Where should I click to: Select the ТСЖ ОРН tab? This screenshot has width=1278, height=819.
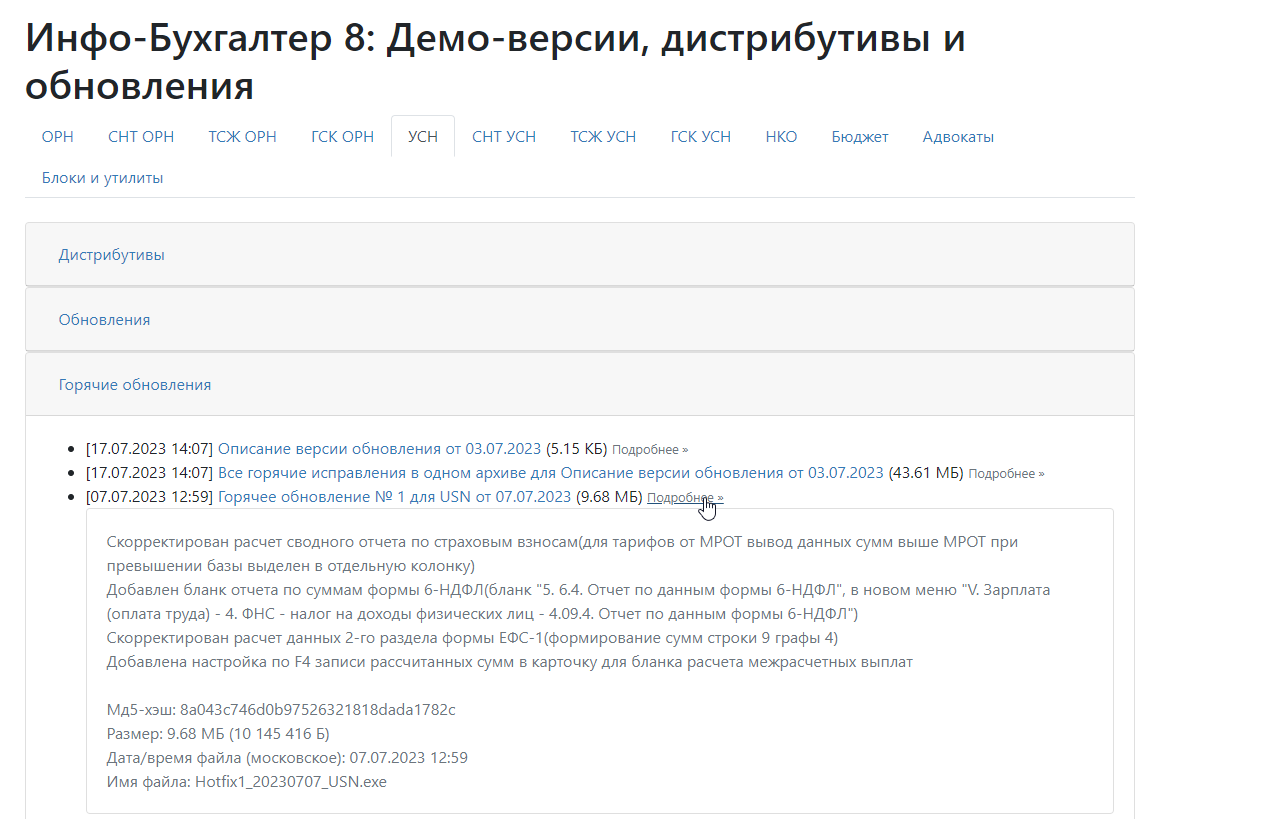[x=242, y=137]
